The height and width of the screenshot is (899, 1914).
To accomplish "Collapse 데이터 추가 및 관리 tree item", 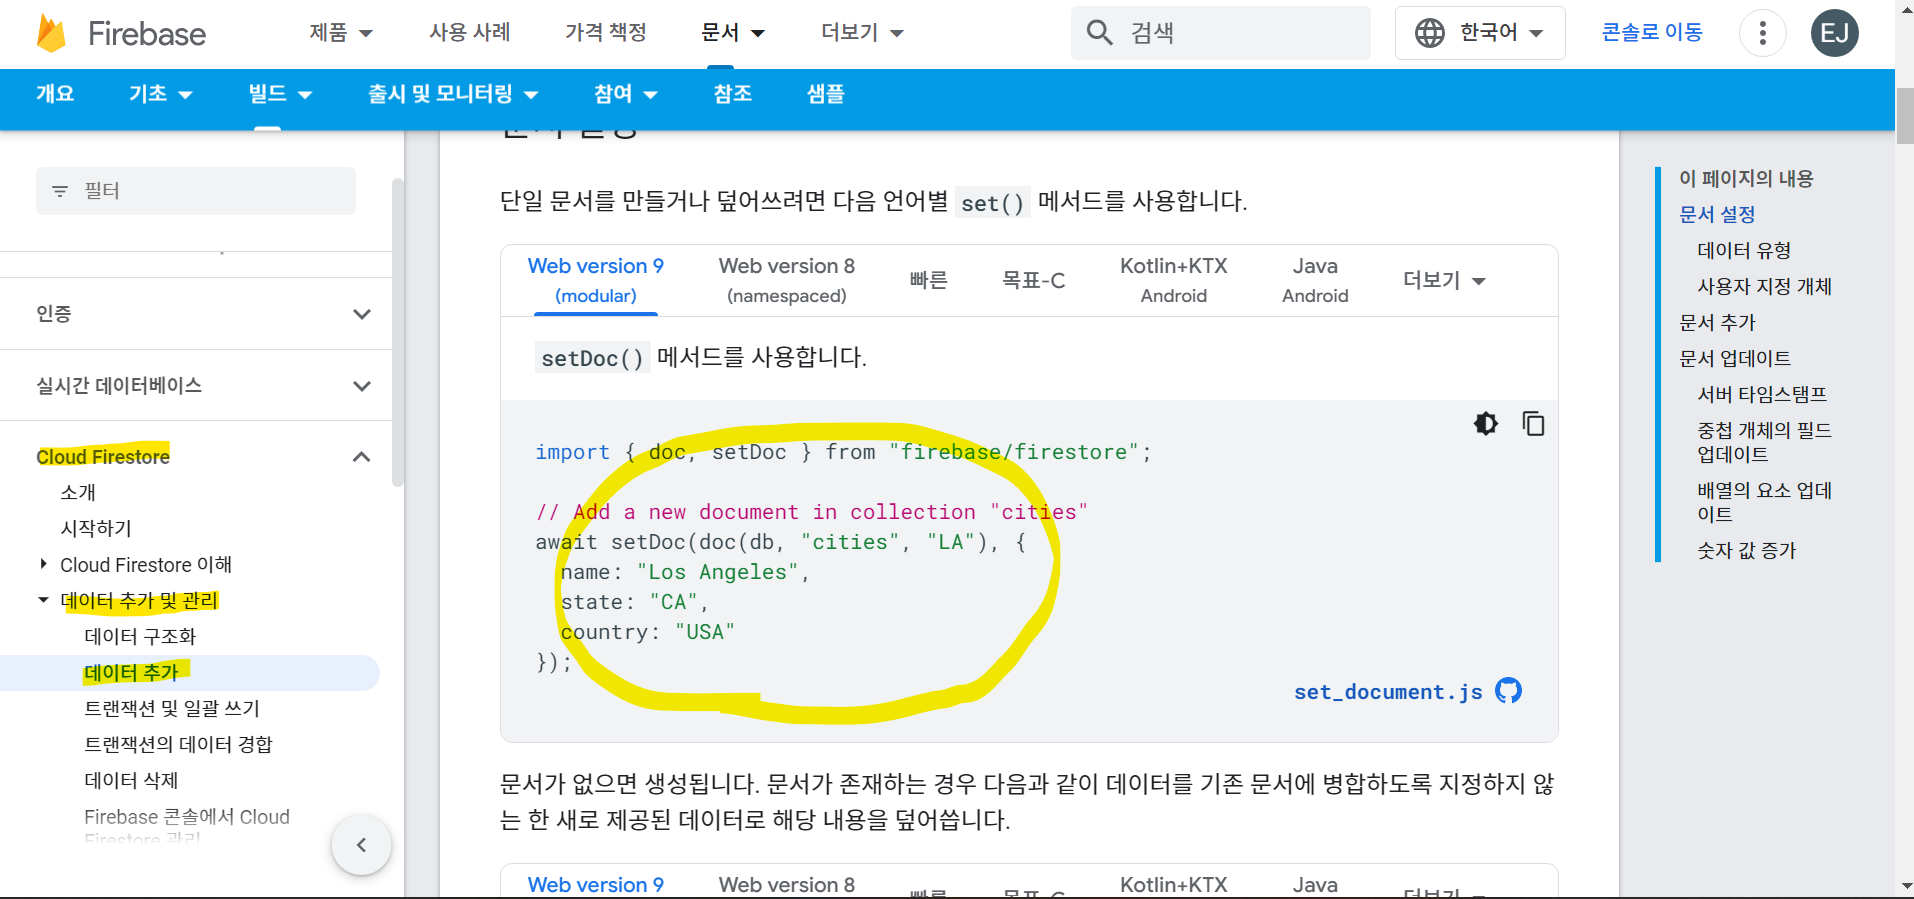I will pos(43,601).
